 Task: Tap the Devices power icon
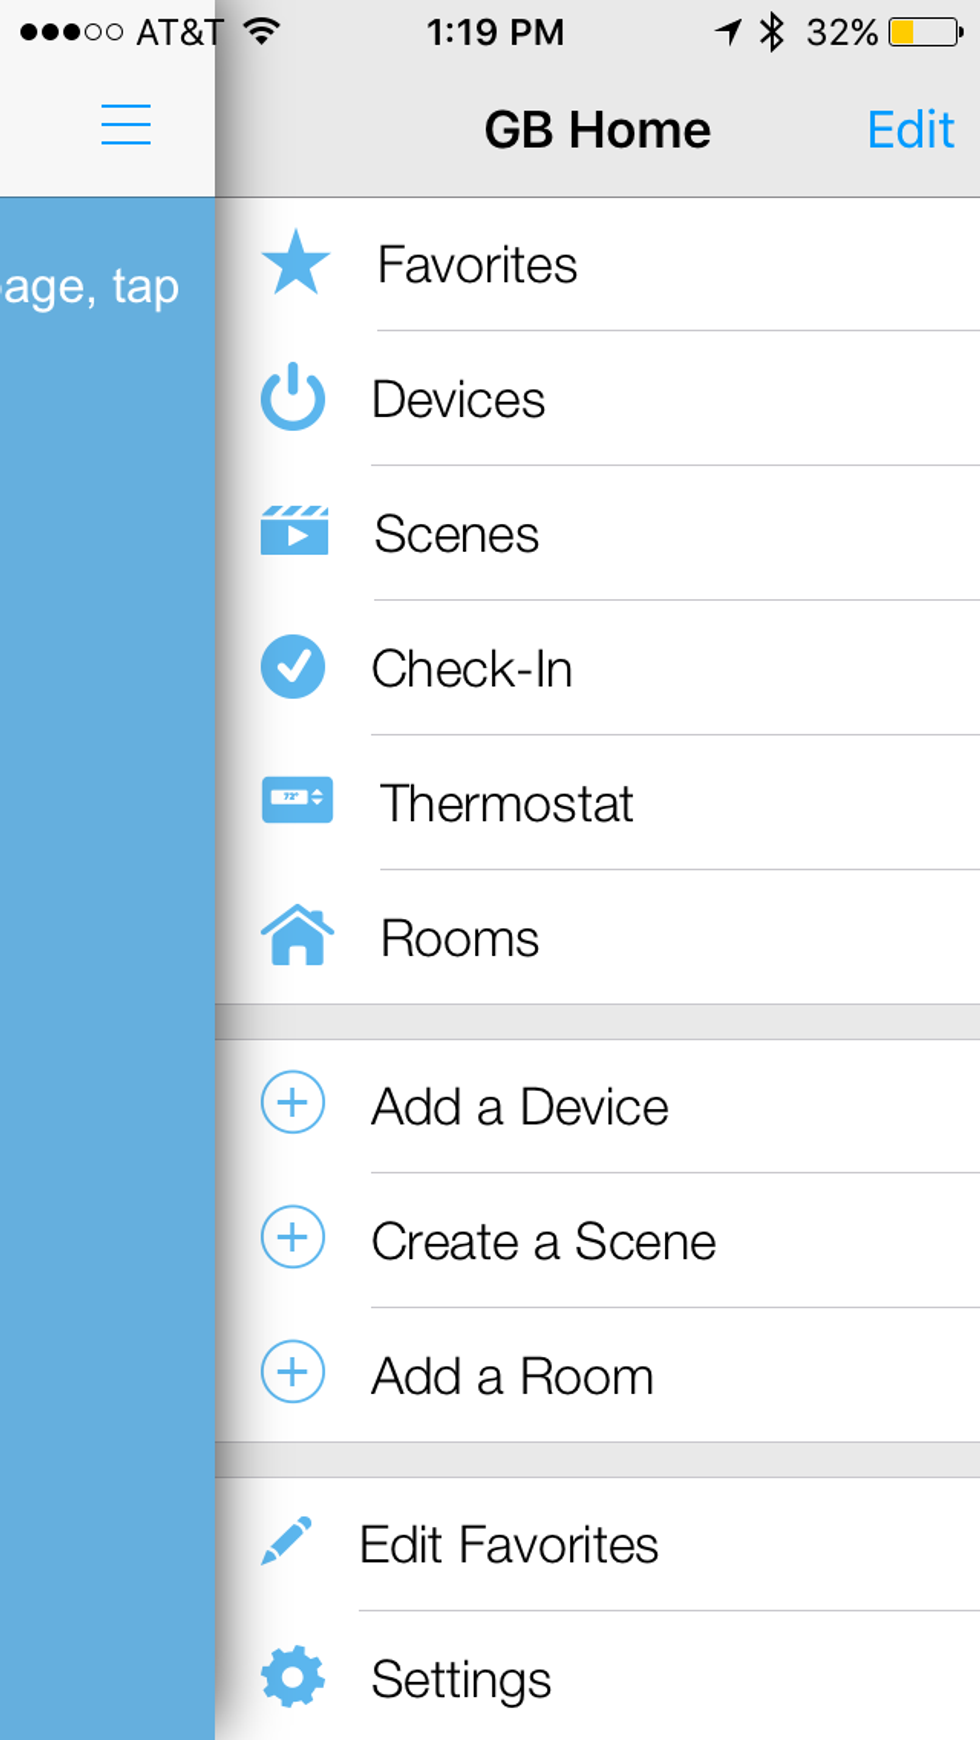[x=293, y=398]
